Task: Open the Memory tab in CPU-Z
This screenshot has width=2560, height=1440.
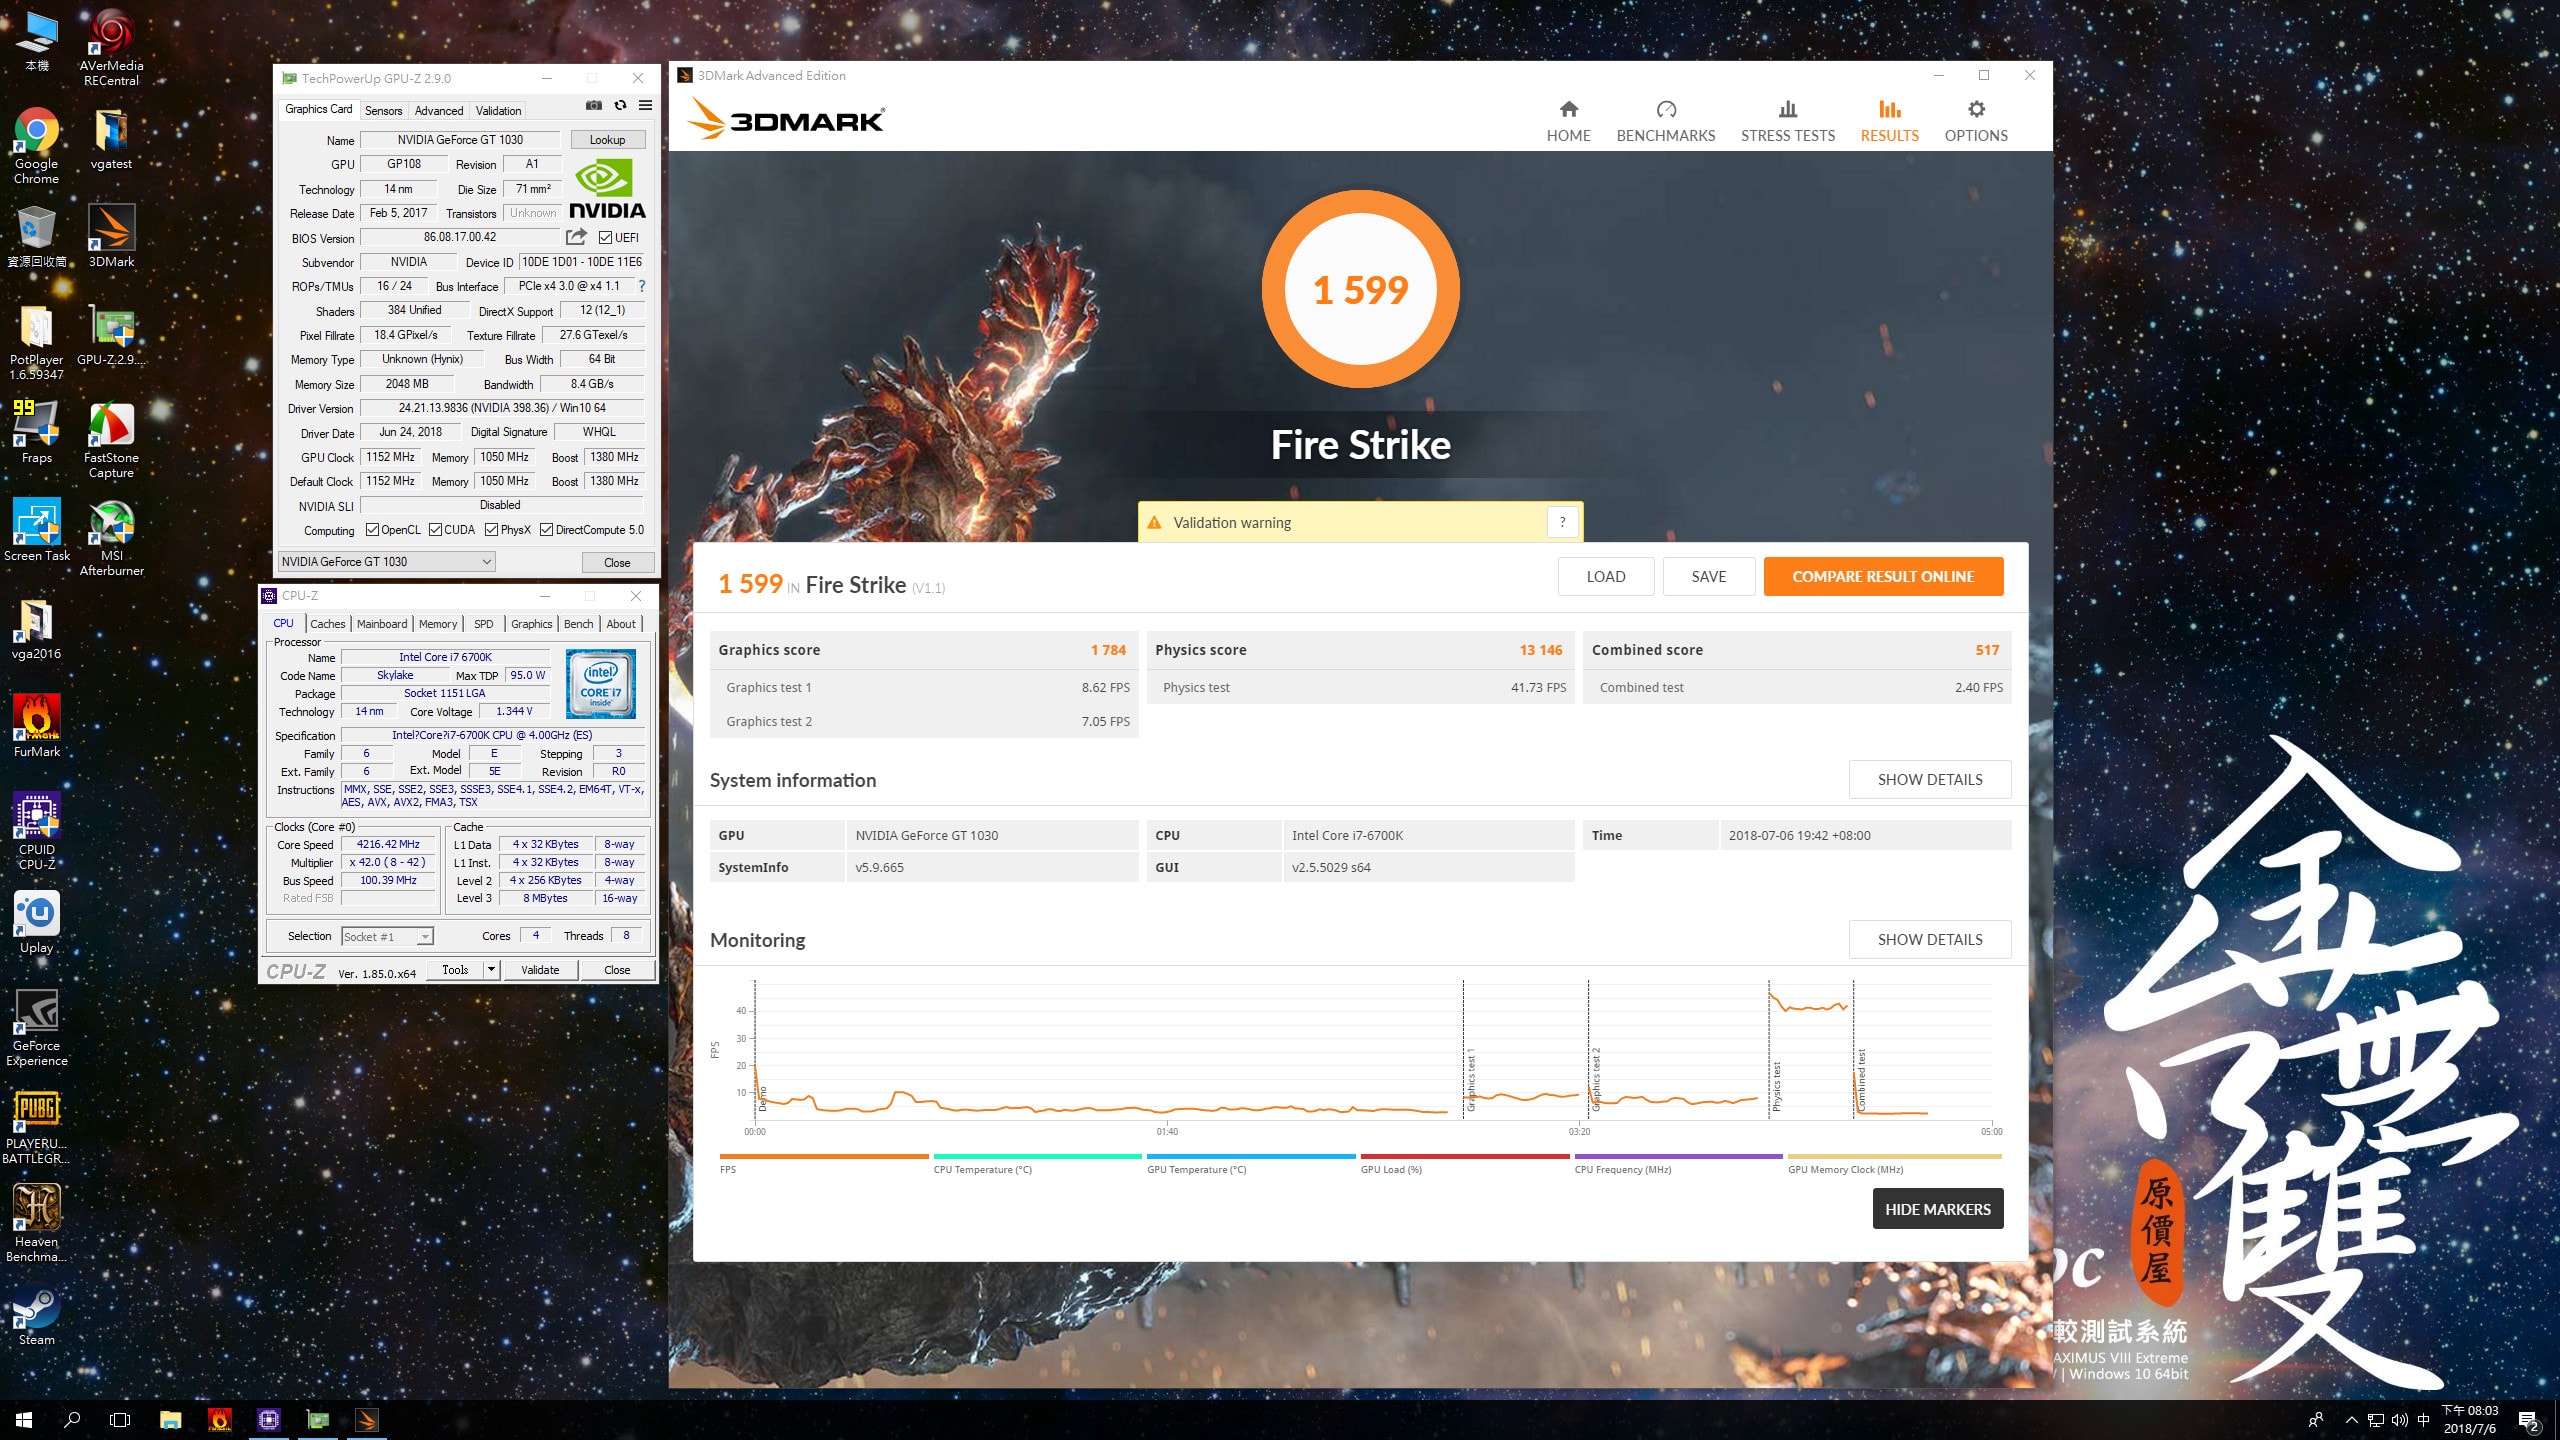Action: point(438,624)
